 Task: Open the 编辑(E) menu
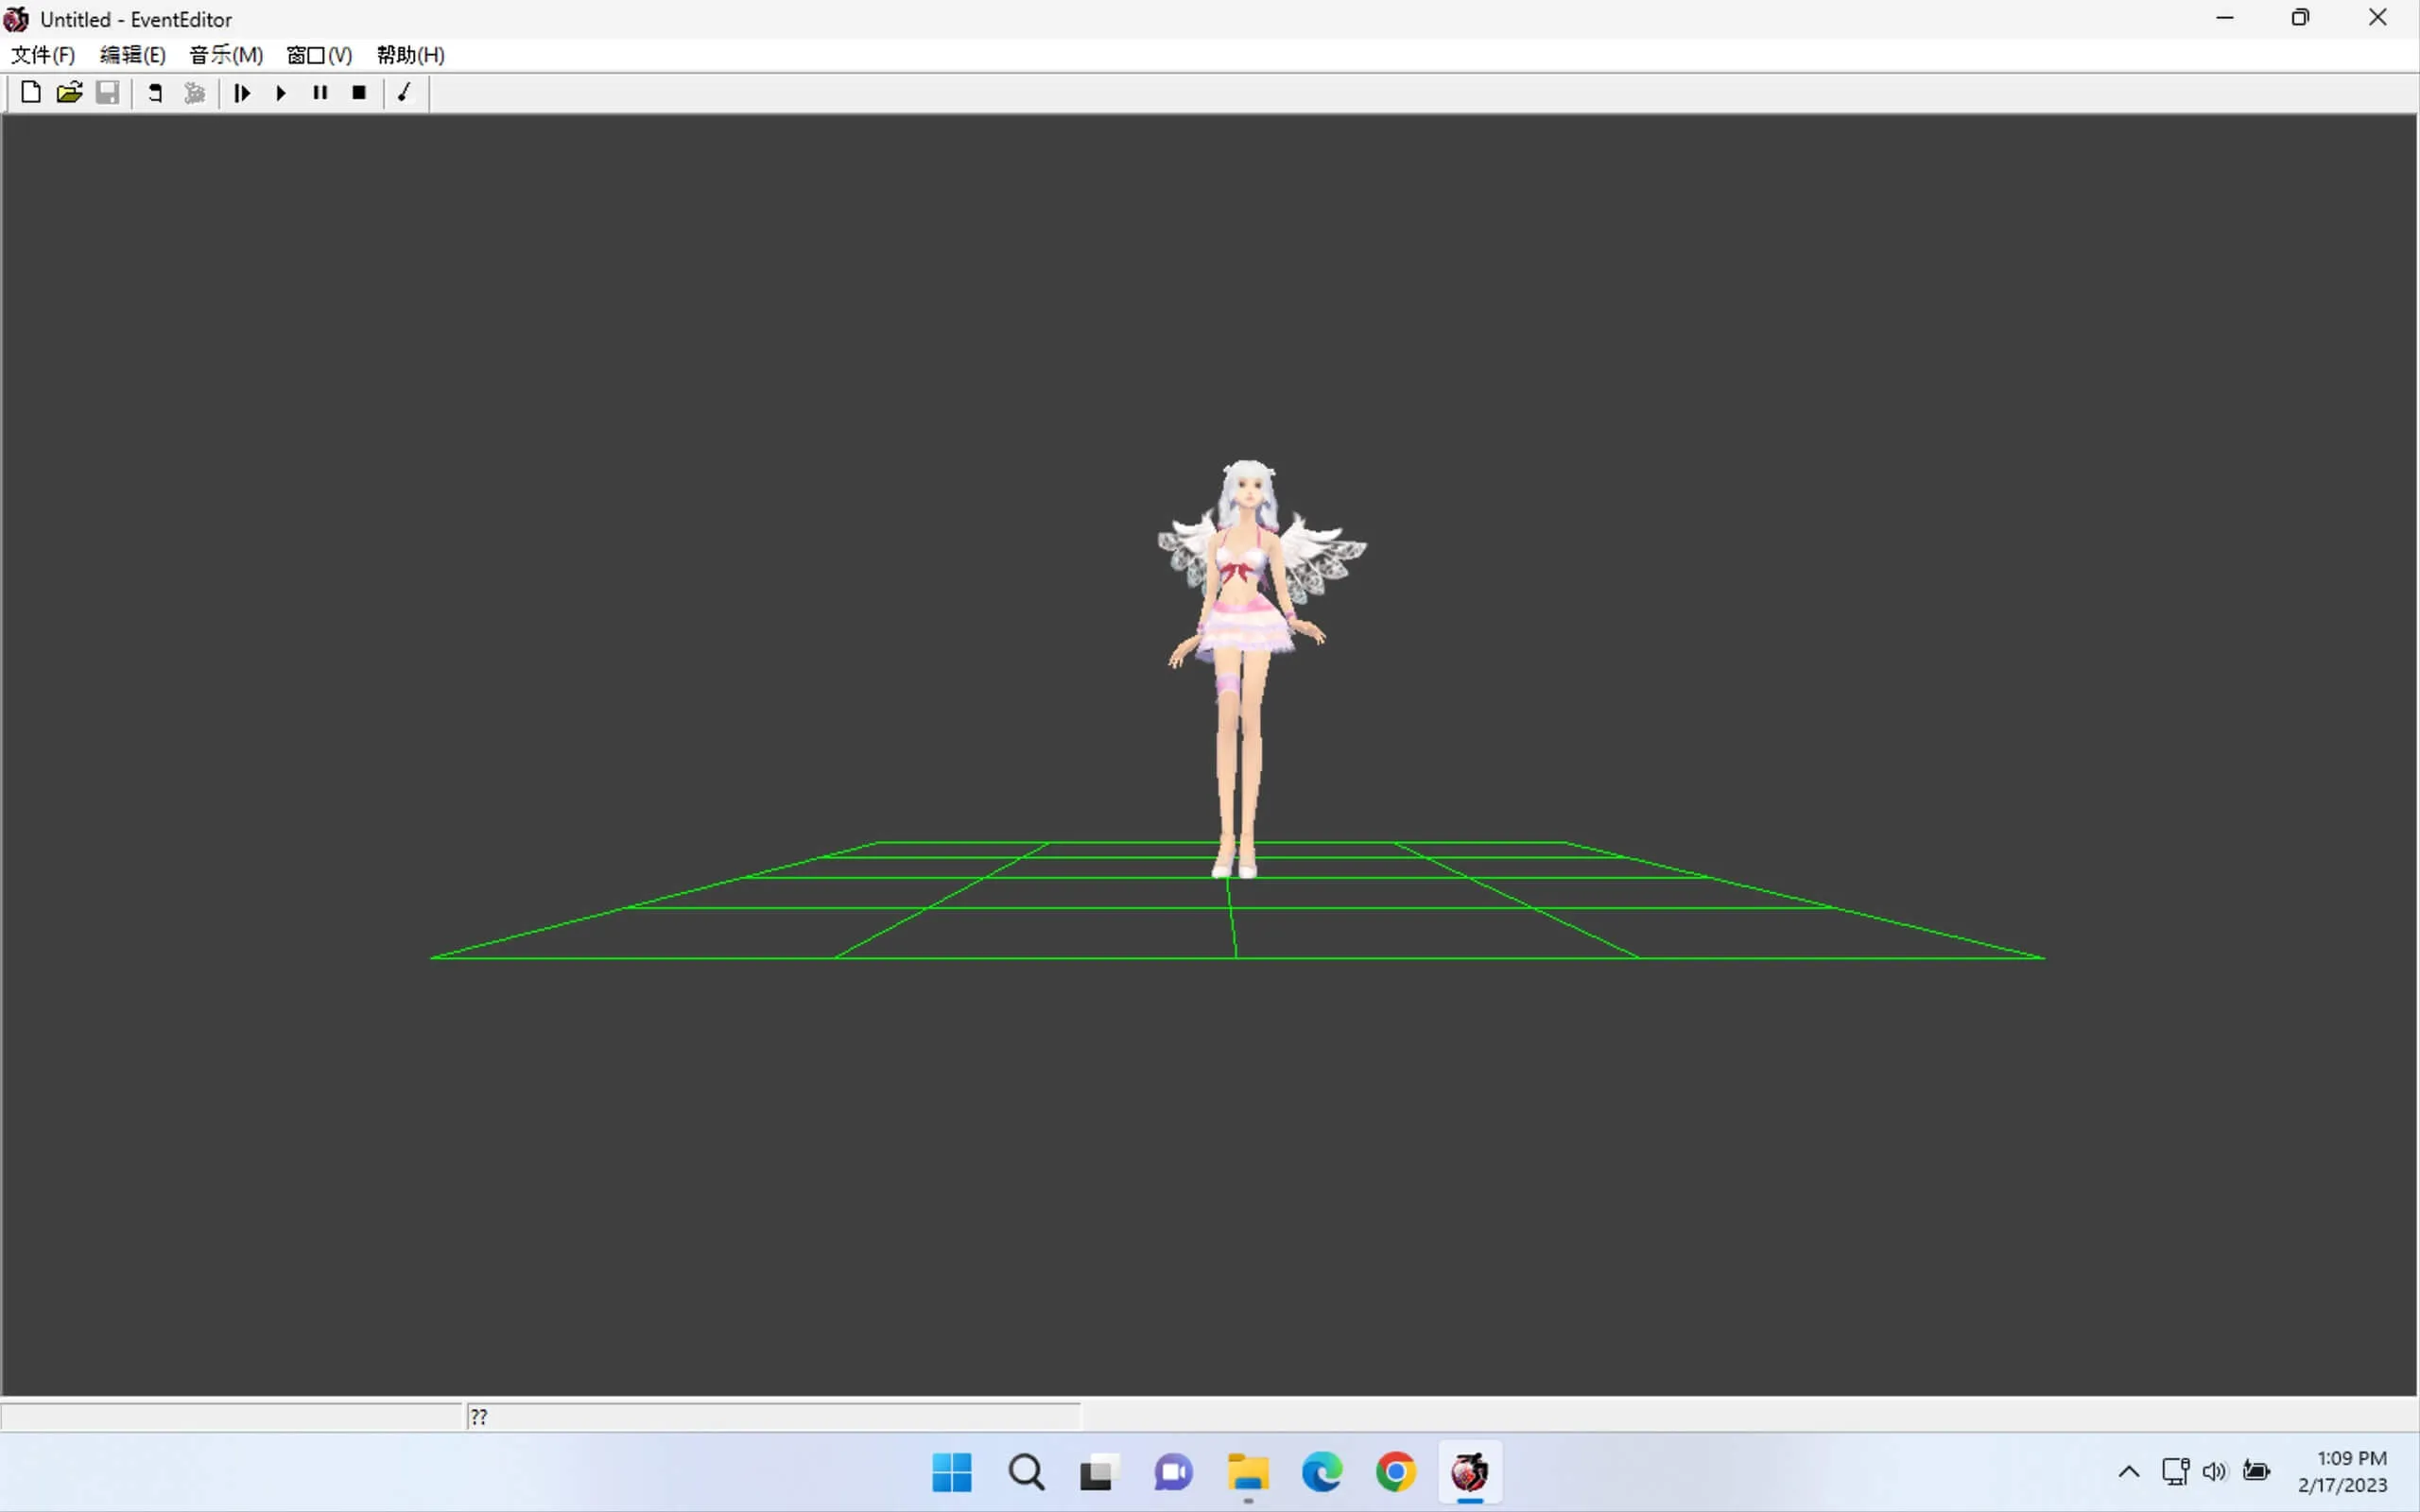132,55
